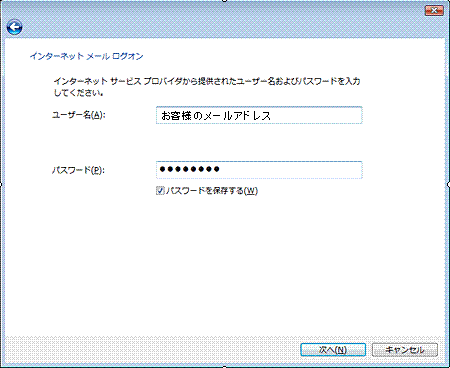The image size is (450, 368).
Task: Click empty space after dots in password field
Action: [x=290, y=170]
